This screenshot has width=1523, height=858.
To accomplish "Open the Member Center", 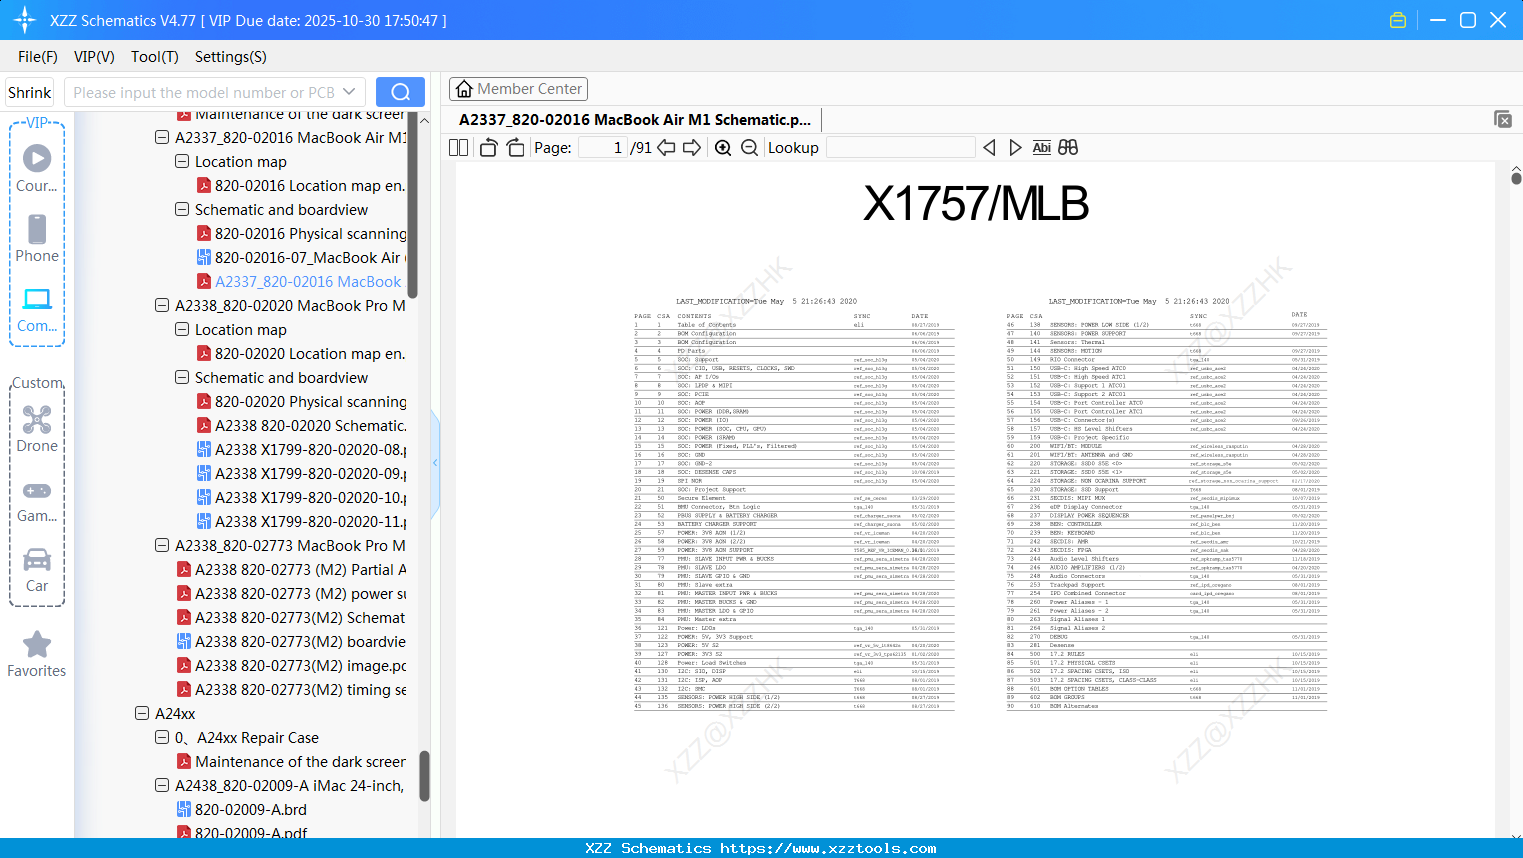I will 518,89.
